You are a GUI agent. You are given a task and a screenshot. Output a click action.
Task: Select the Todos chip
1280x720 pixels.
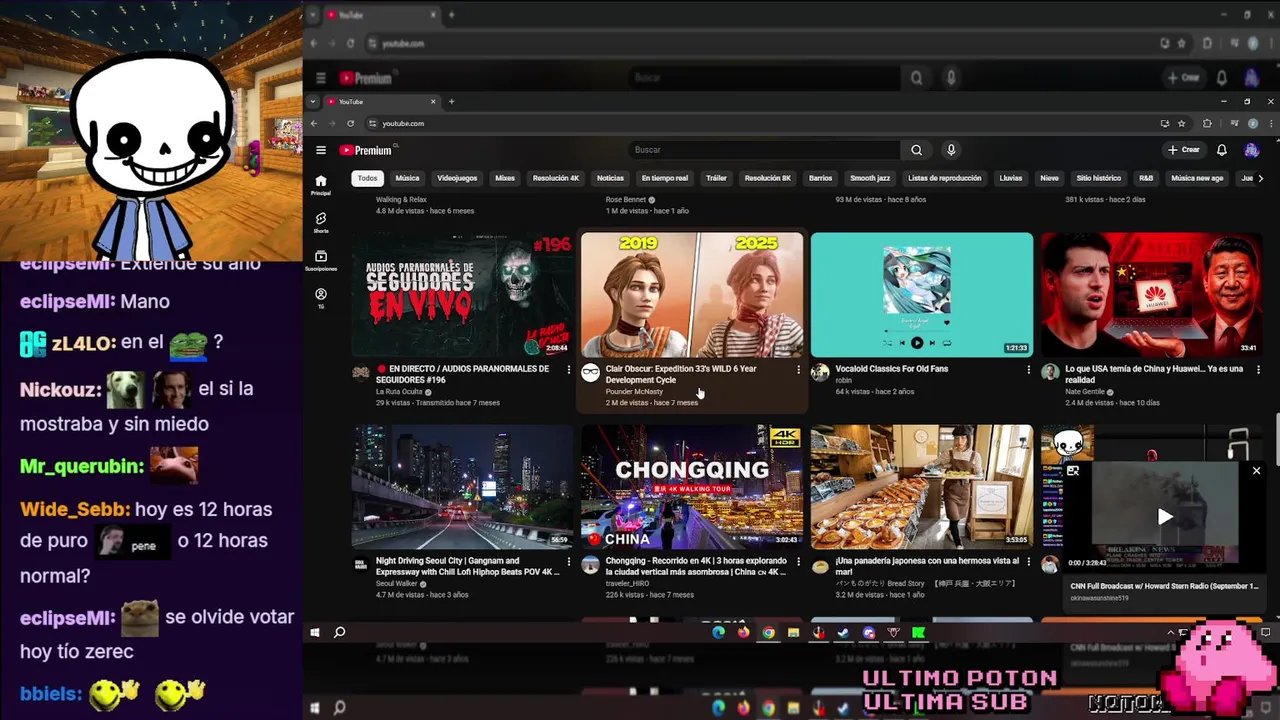368,178
